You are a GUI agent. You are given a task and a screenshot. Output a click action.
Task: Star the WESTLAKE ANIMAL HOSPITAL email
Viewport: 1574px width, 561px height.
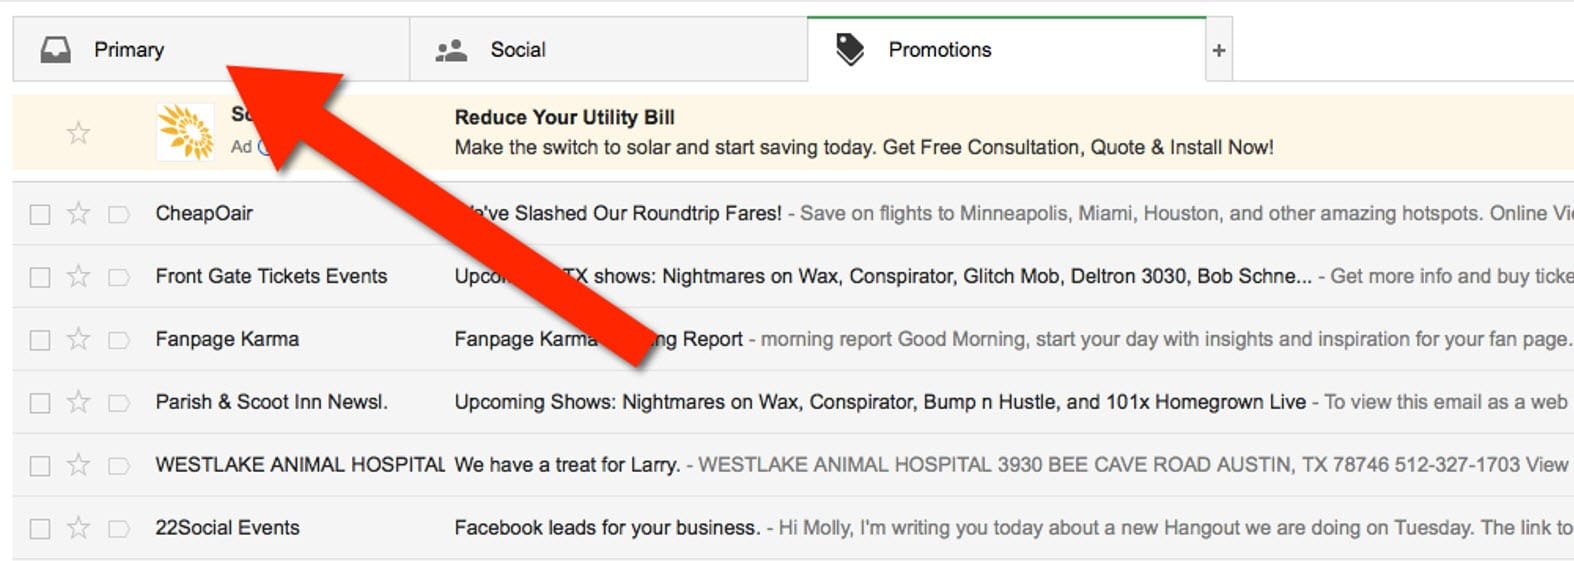pos(78,465)
